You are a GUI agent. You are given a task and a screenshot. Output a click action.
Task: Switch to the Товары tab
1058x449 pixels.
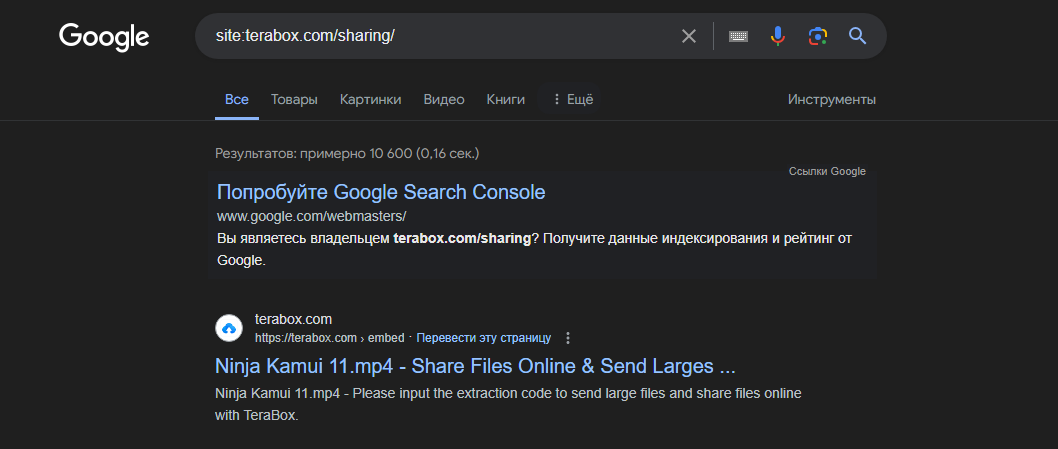[294, 99]
